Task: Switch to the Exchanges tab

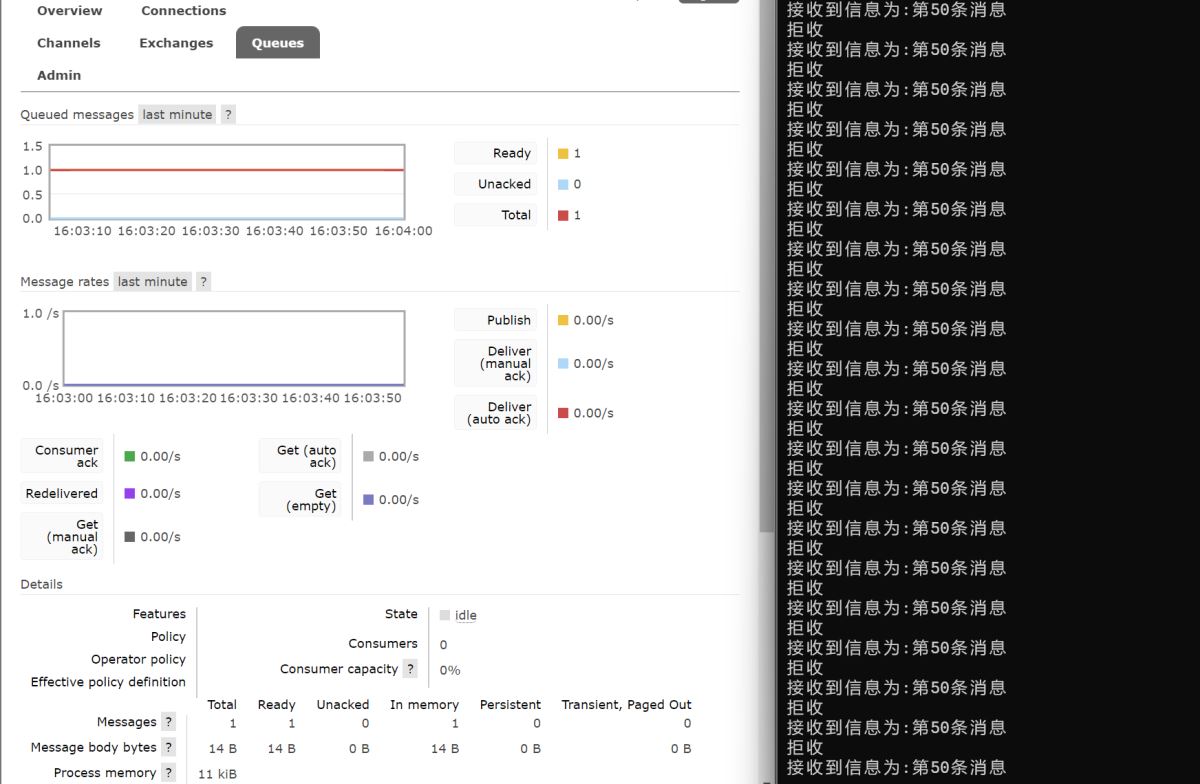Action: click(176, 43)
